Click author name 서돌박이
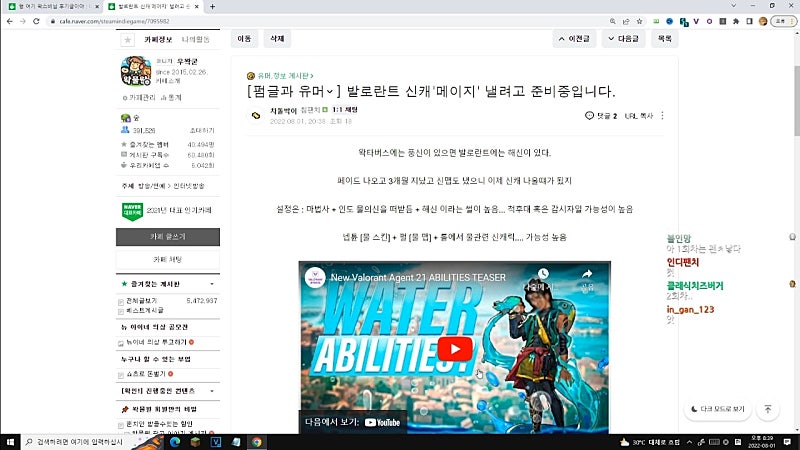The image size is (800, 450). [x=283, y=110]
